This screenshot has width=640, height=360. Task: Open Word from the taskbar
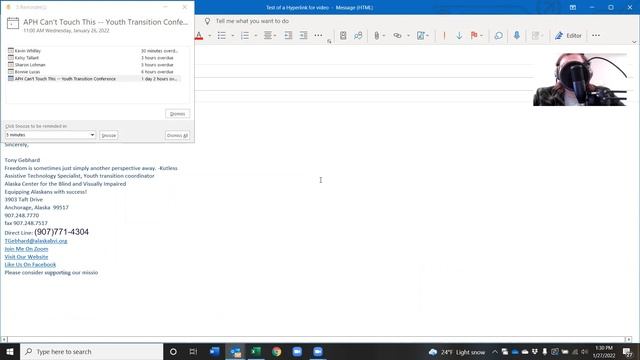coord(215,351)
